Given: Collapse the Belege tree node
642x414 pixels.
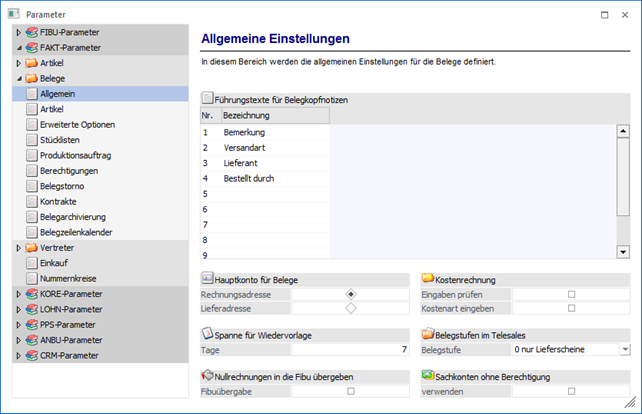Looking at the screenshot, I should 18,78.
